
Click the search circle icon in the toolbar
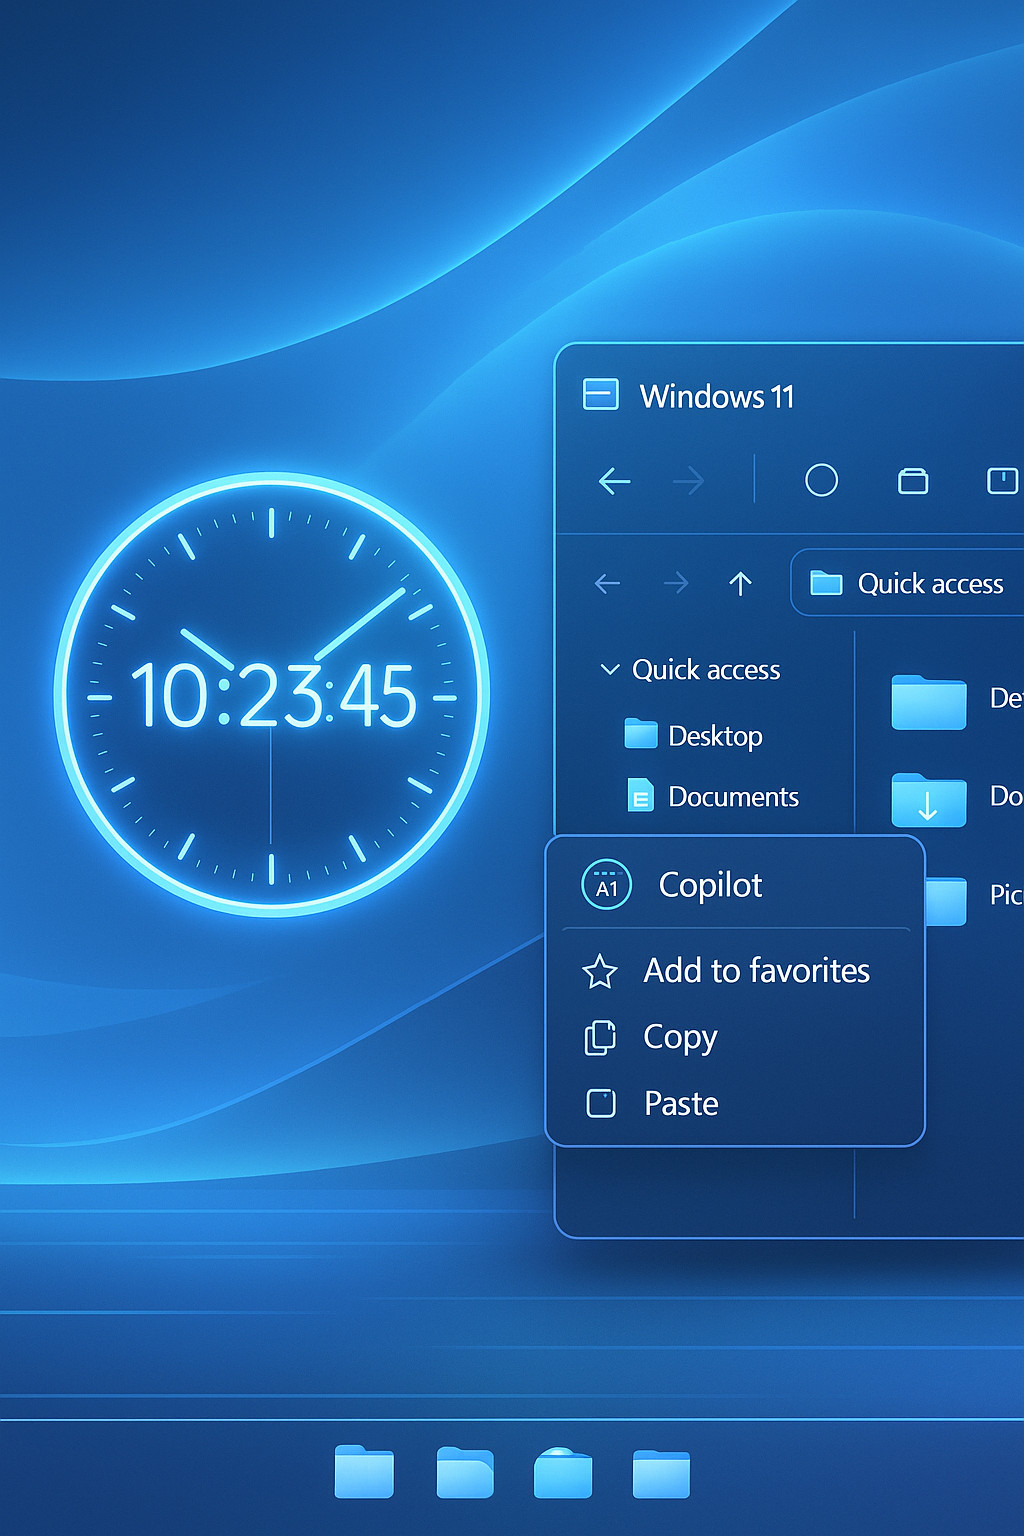click(x=822, y=481)
